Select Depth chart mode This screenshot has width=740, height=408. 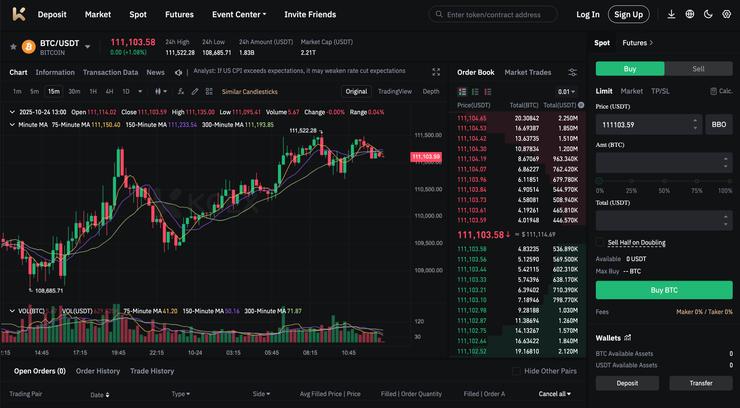pyautogui.click(x=431, y=92)
